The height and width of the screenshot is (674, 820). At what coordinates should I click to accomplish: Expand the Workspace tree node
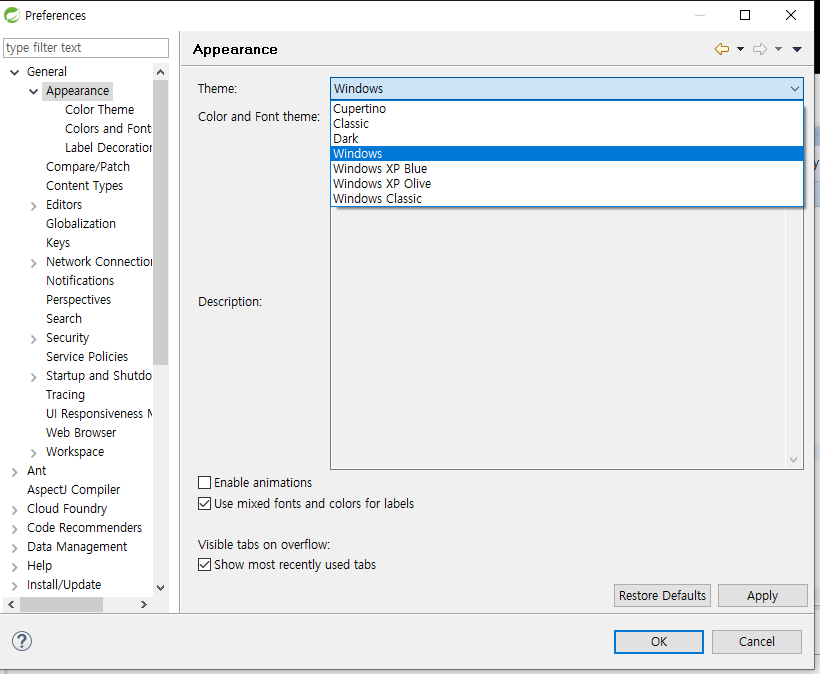(33, 453)
